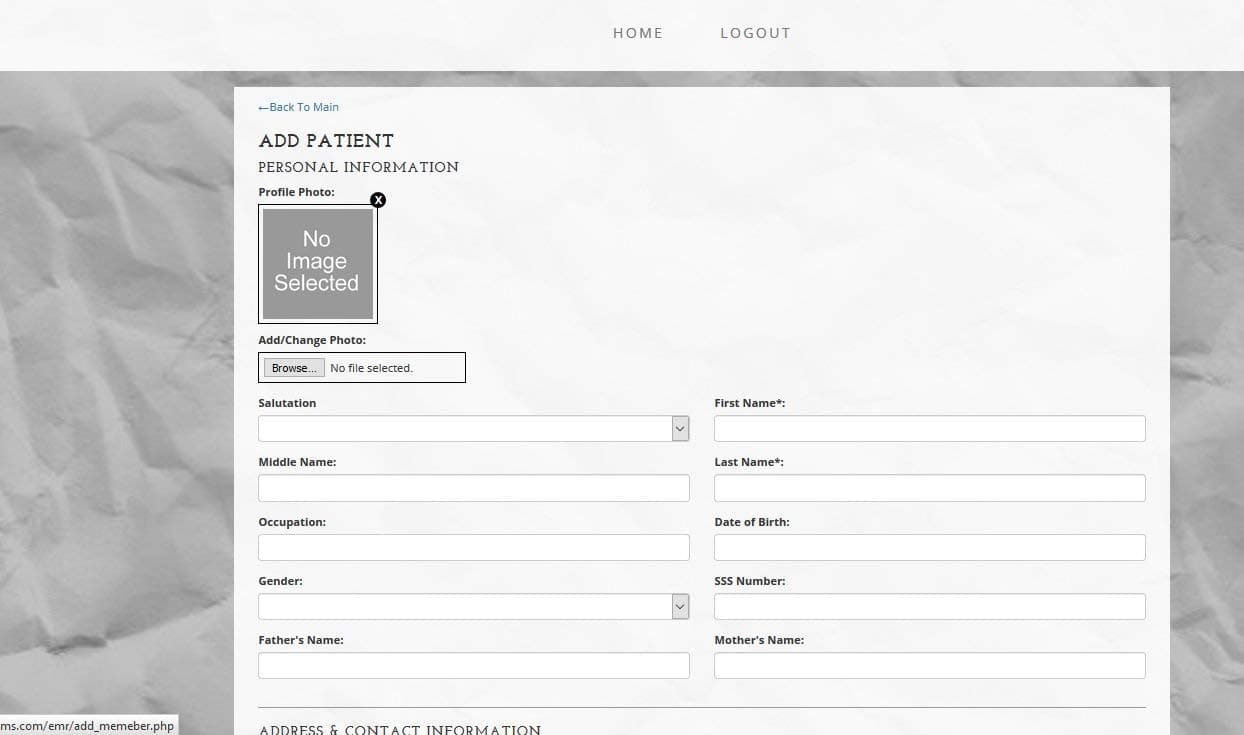This screenshot has height=735, width=1244.
Task: Select the Father's Name field
Action: pyautogui.click(x=473, y=666)
